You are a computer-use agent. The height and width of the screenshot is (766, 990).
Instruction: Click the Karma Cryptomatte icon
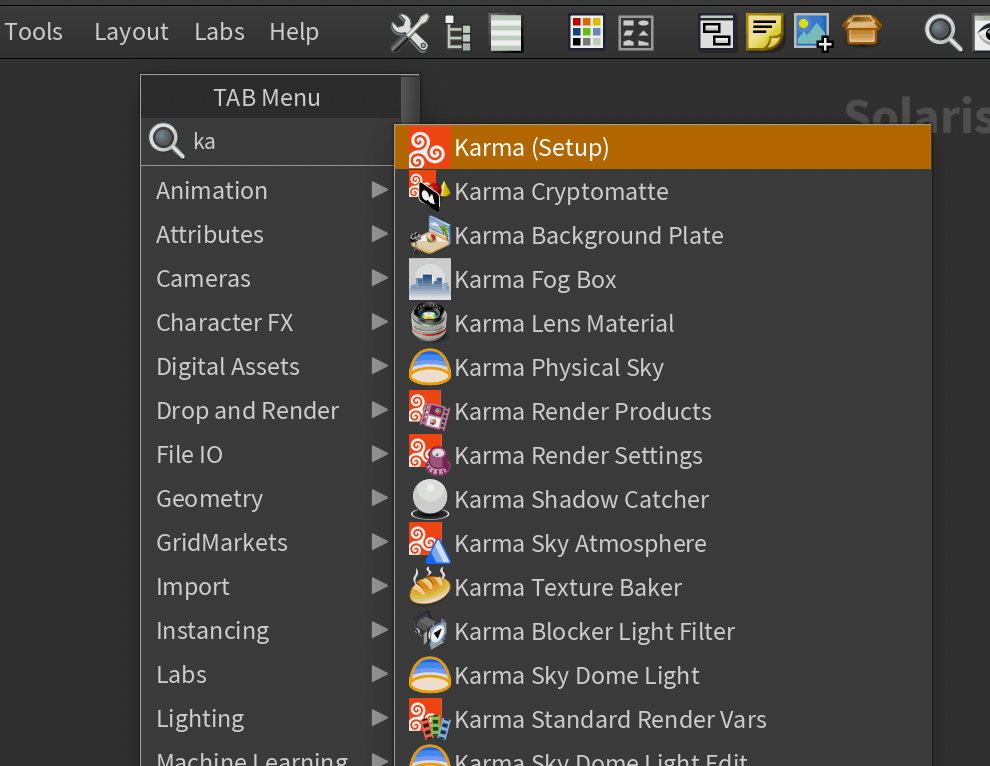[429, 191]
